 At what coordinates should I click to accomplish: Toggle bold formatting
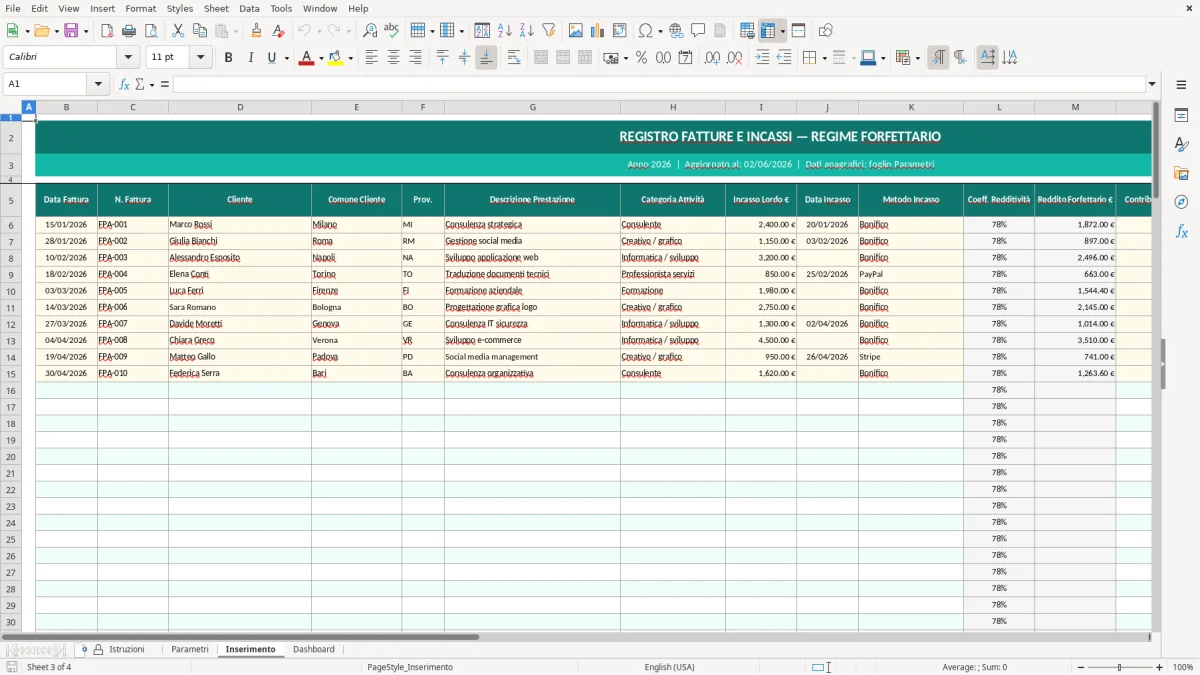coord(229,58)
